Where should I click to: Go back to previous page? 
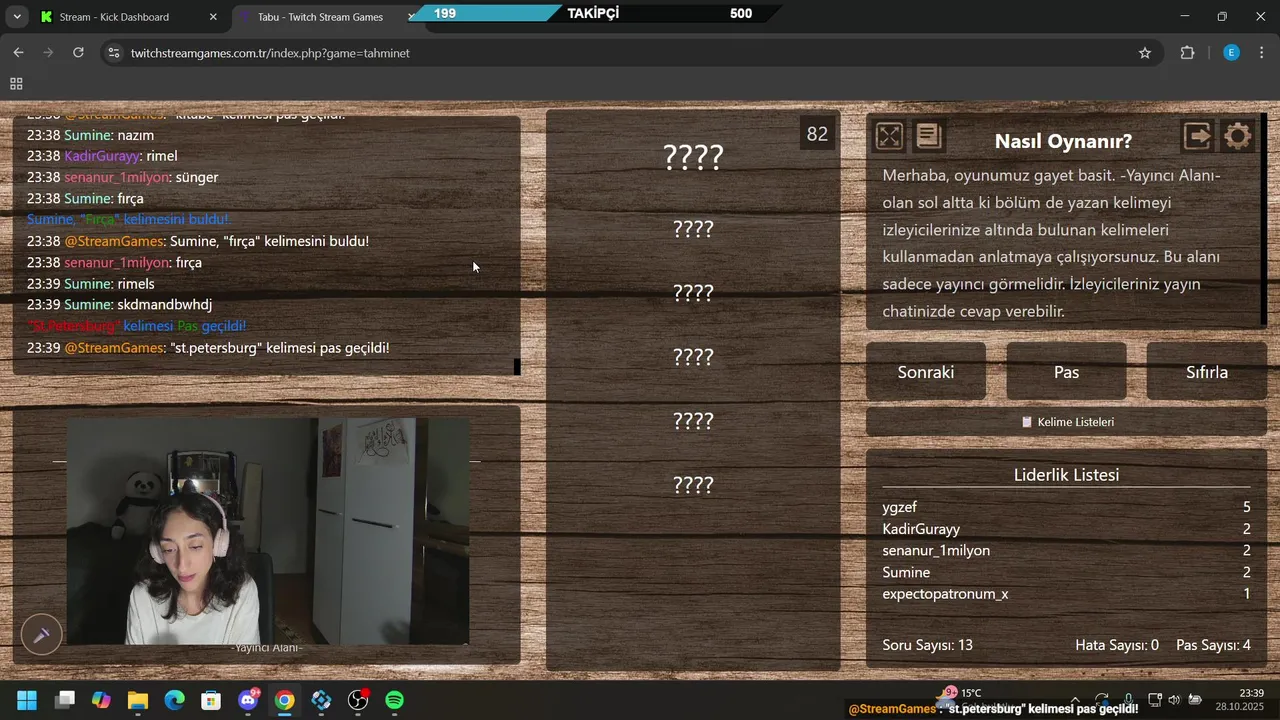18,53
